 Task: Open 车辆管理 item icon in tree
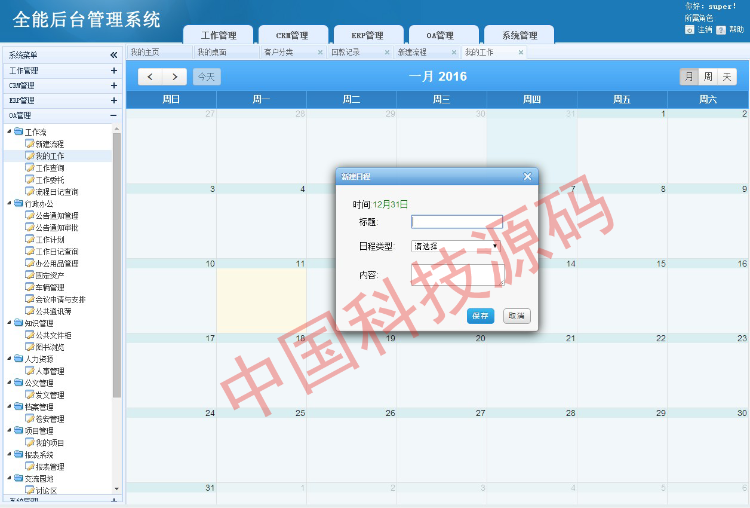[x=30, y=287]
